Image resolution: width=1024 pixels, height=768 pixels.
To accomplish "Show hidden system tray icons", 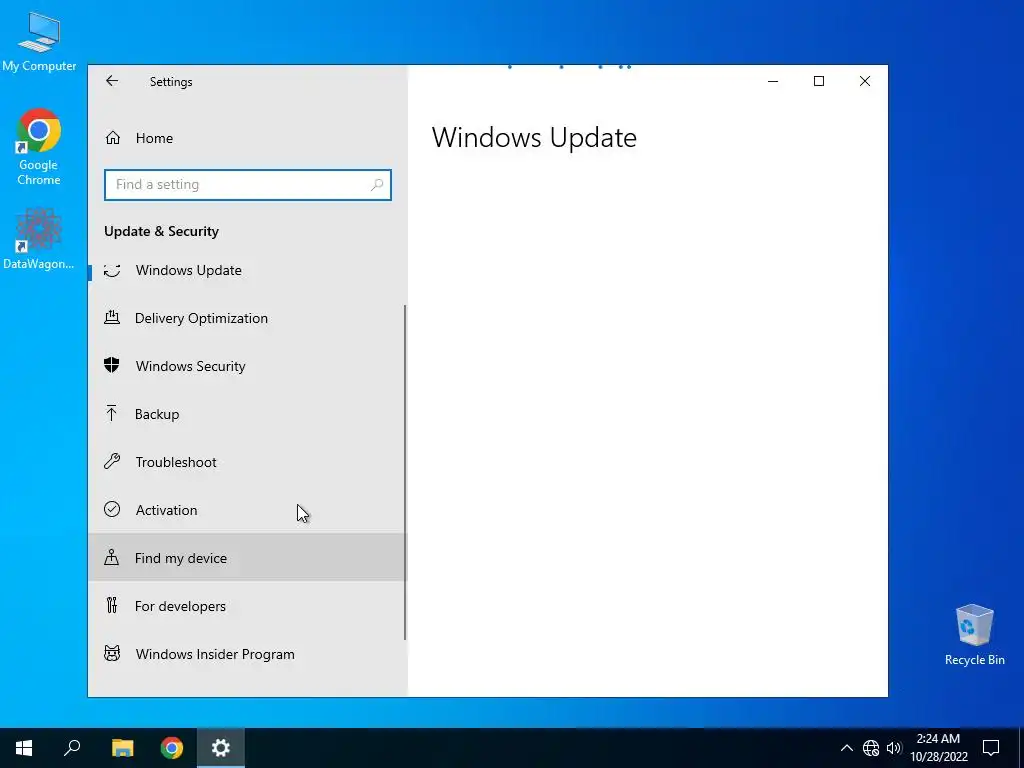I will 846,748.
